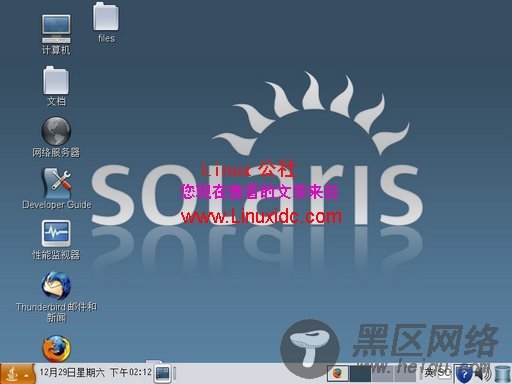Open the 计算机 computer desktop icon
Viewport: 512px width, 384px height.
click(56, 34)
